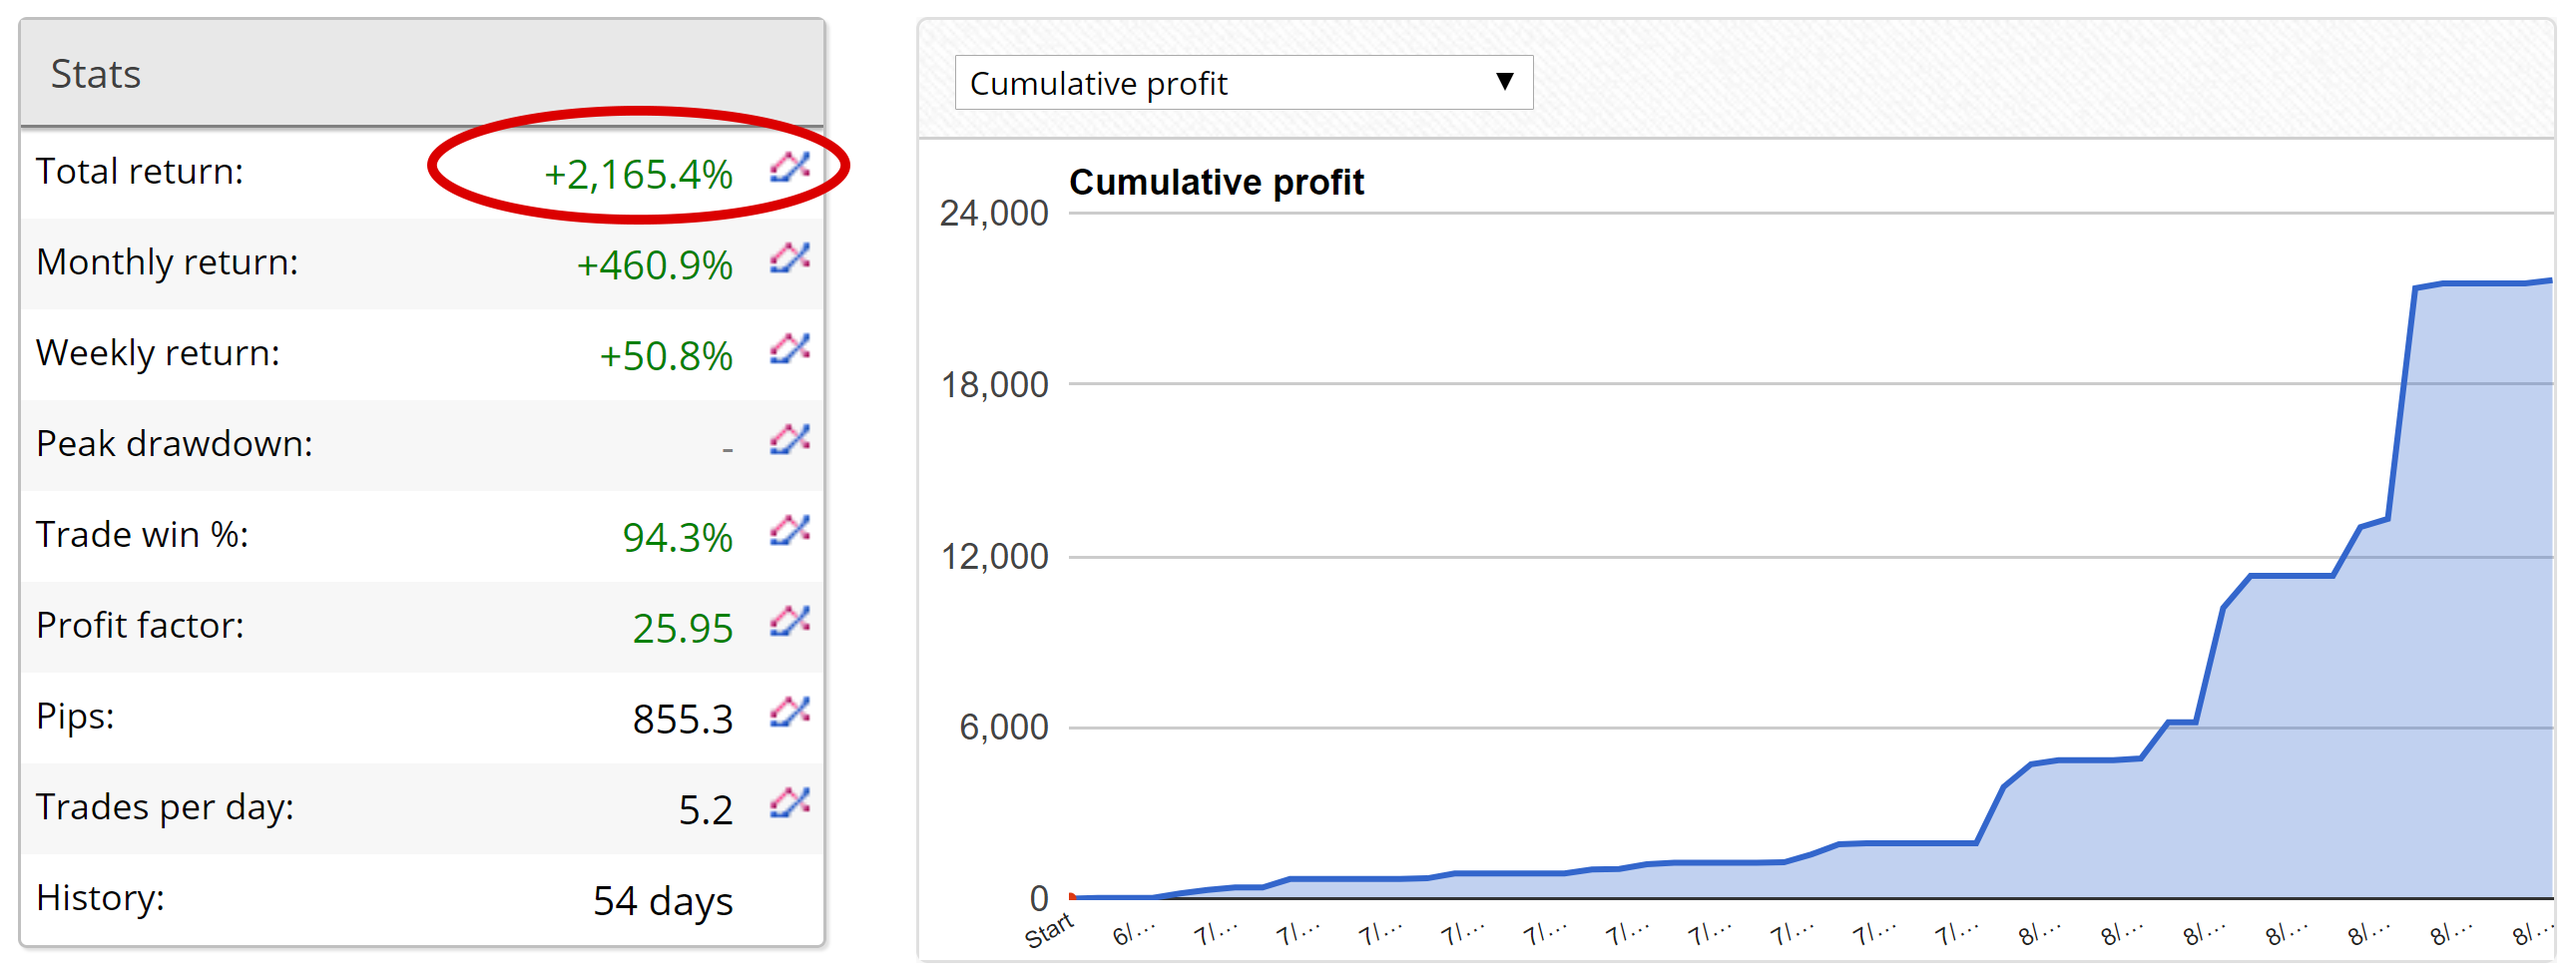Click the 24,000 axis label
Screen dimensions: 2576x979
(x=995, y=212)
